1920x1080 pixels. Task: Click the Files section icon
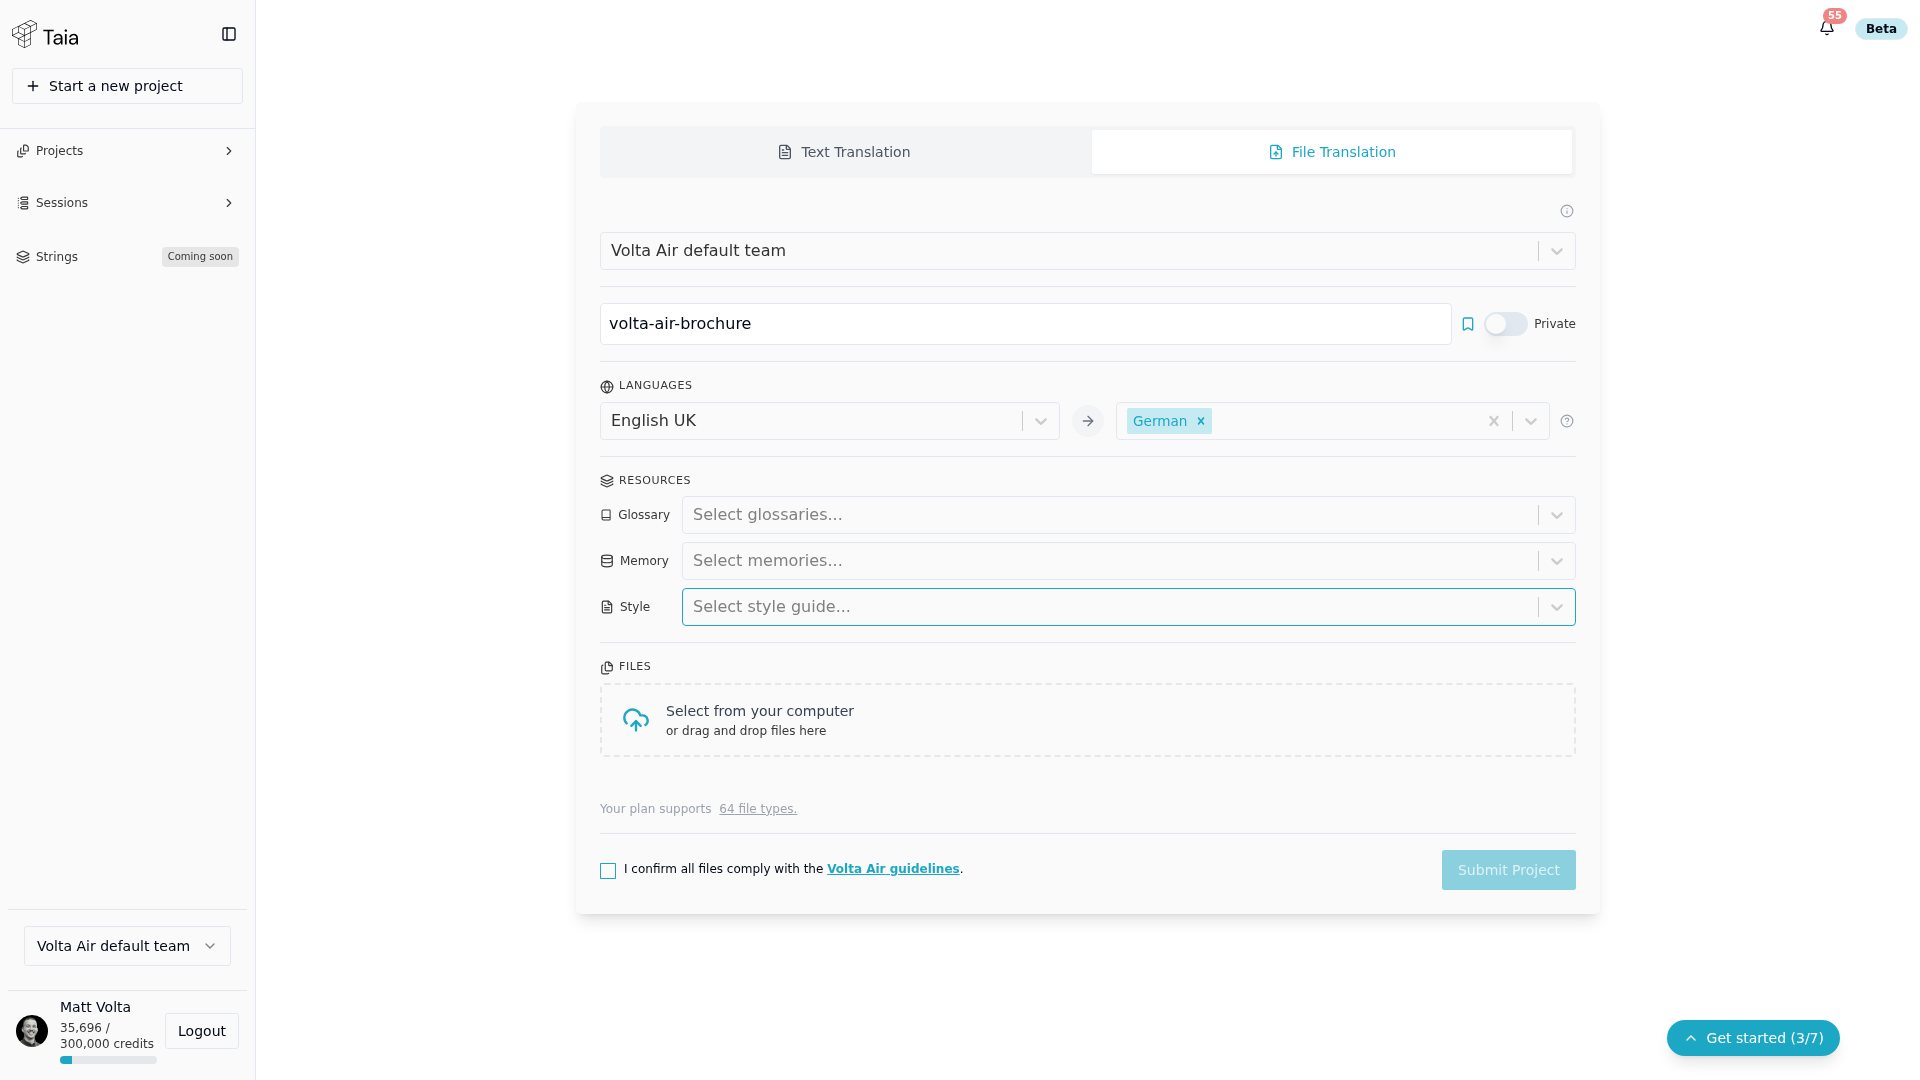[x=607, y=667]
